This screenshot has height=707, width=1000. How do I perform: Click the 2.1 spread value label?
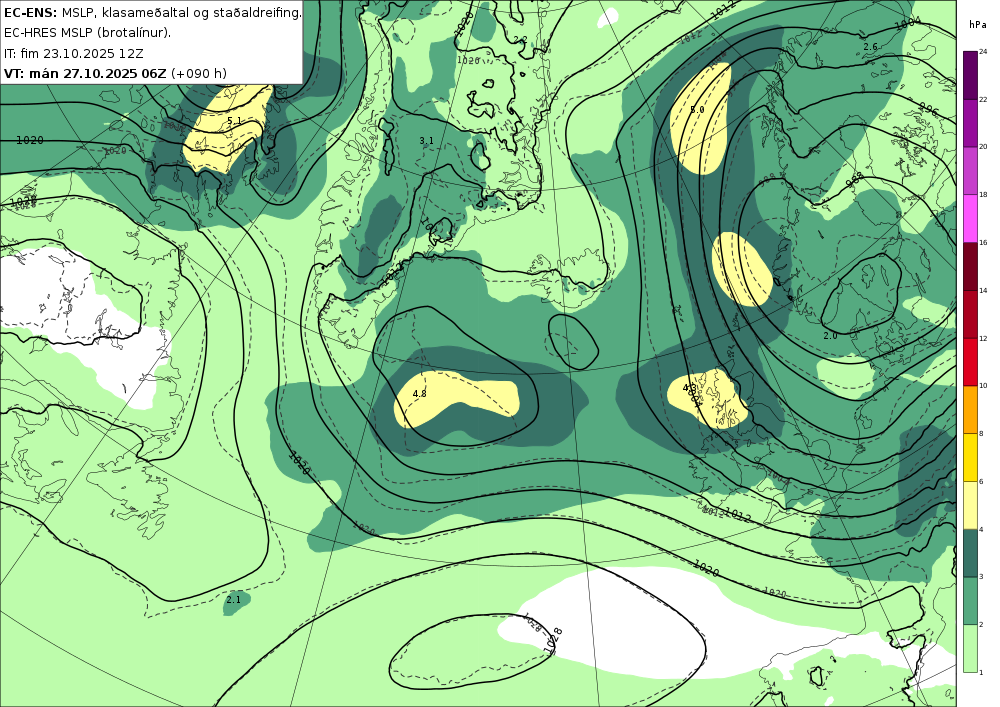coord(233,599)
